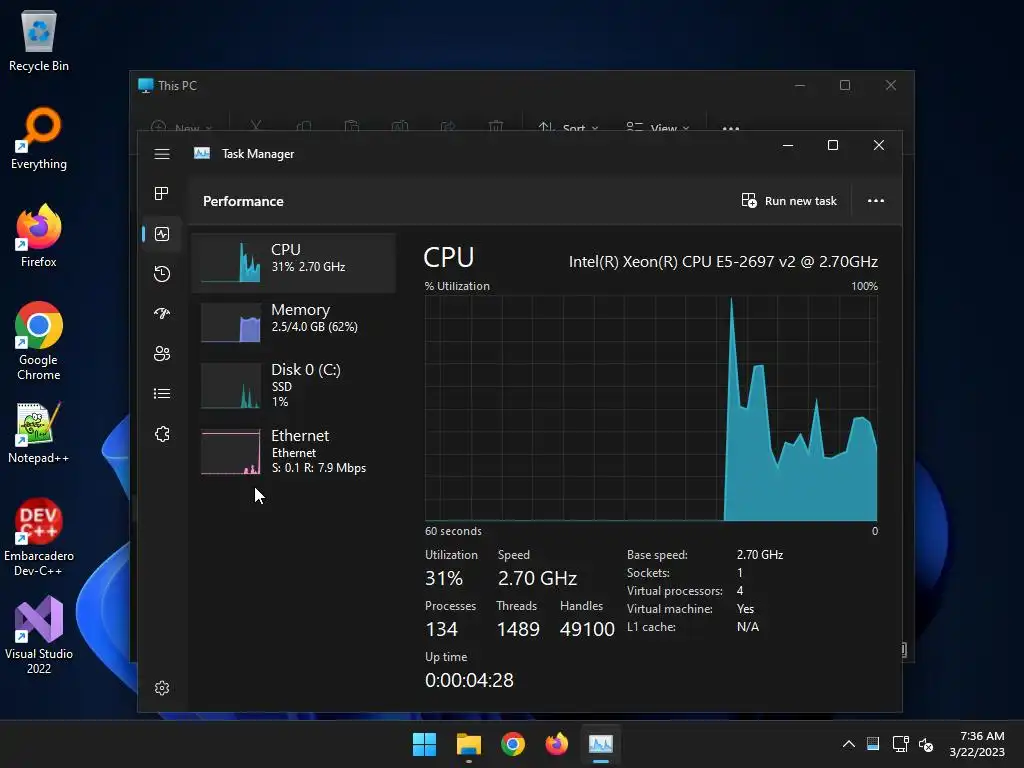The image size is (1024, 768).
Task: Open Startup apps page icon
Action: click(162, 313)
